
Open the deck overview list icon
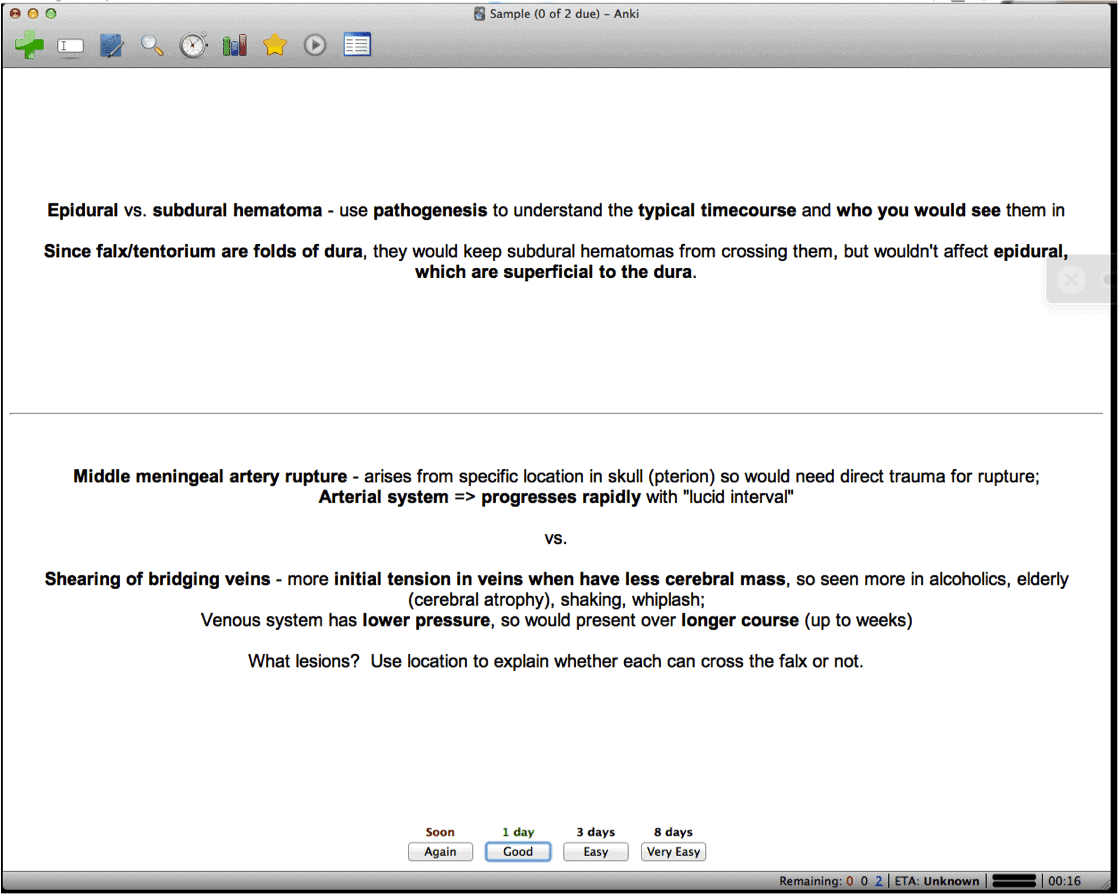pyautogui.click(x=357, y=45)
